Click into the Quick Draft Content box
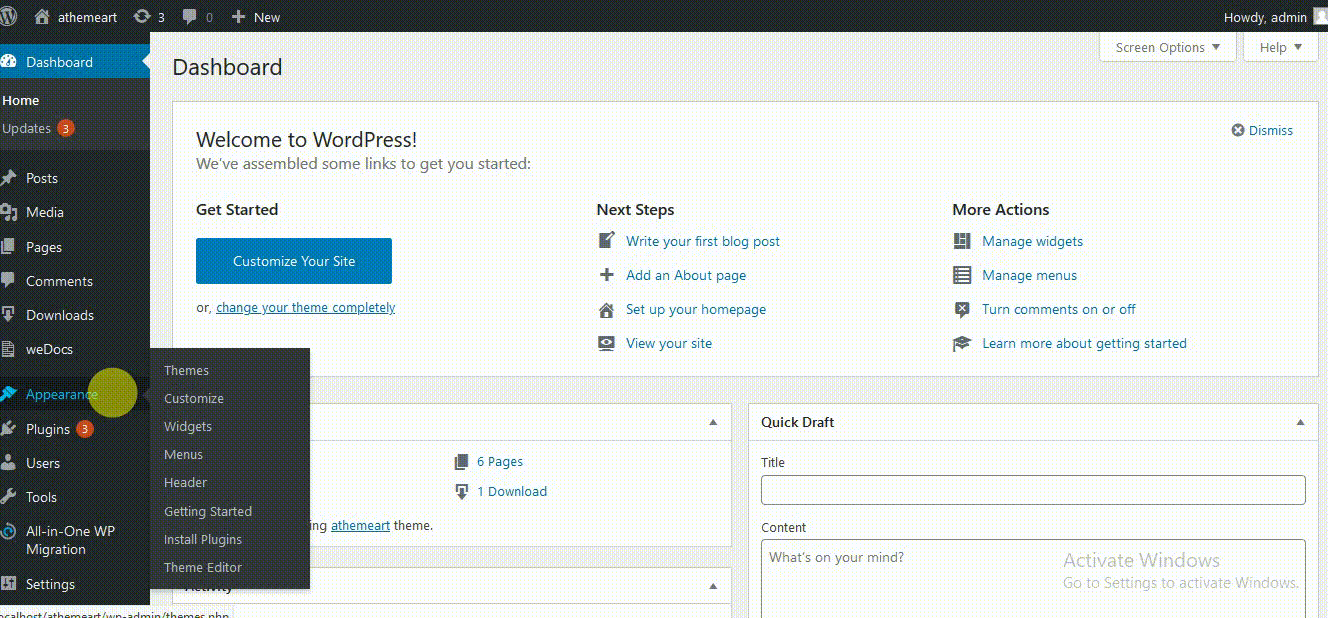This screenshot has height=618, width=1328. (x=1033, y=579)
